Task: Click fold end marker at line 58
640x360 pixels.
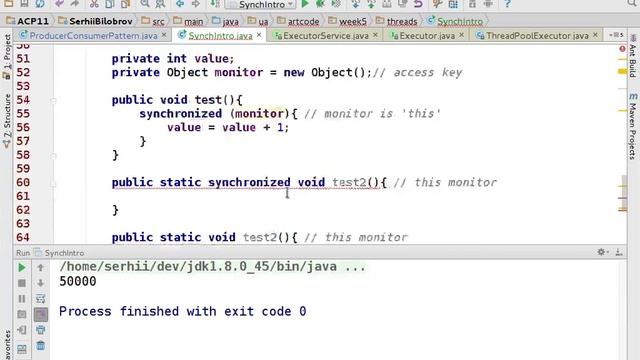Action: tap(53, 156)
